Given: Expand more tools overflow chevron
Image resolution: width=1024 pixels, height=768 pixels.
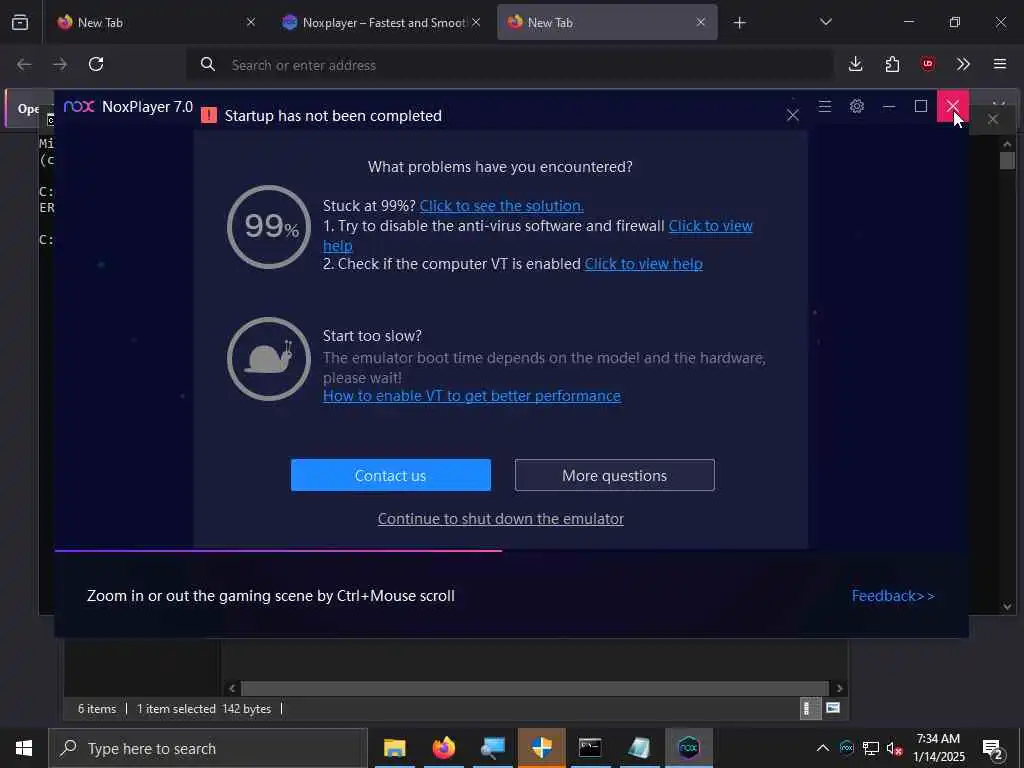Looking at the screenshot, I should pos(963,64).
